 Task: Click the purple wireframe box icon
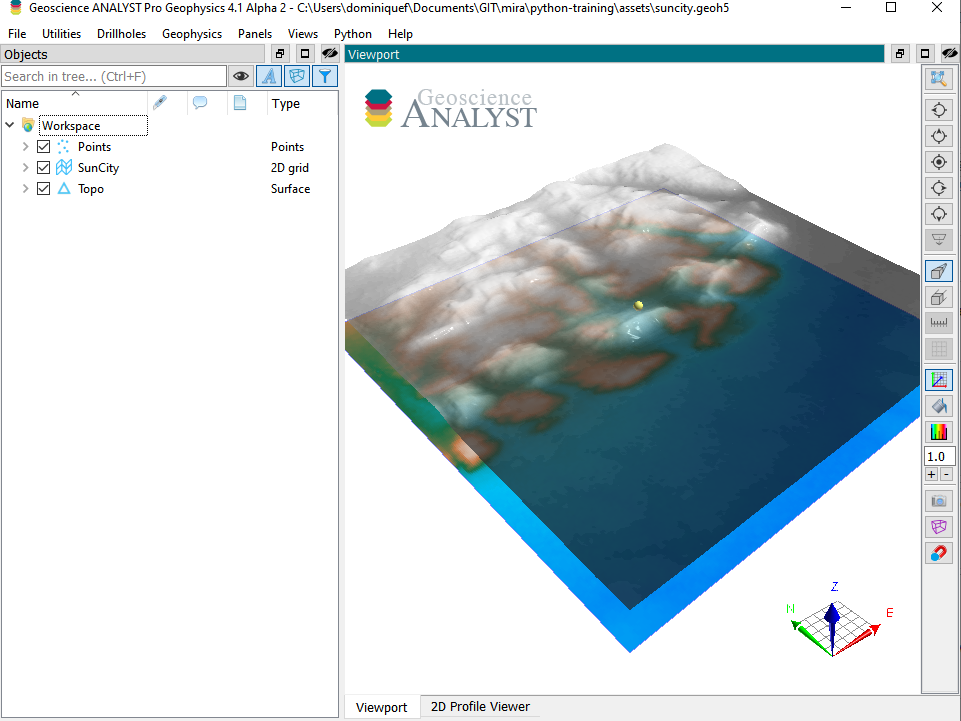[x=938, y=527]
